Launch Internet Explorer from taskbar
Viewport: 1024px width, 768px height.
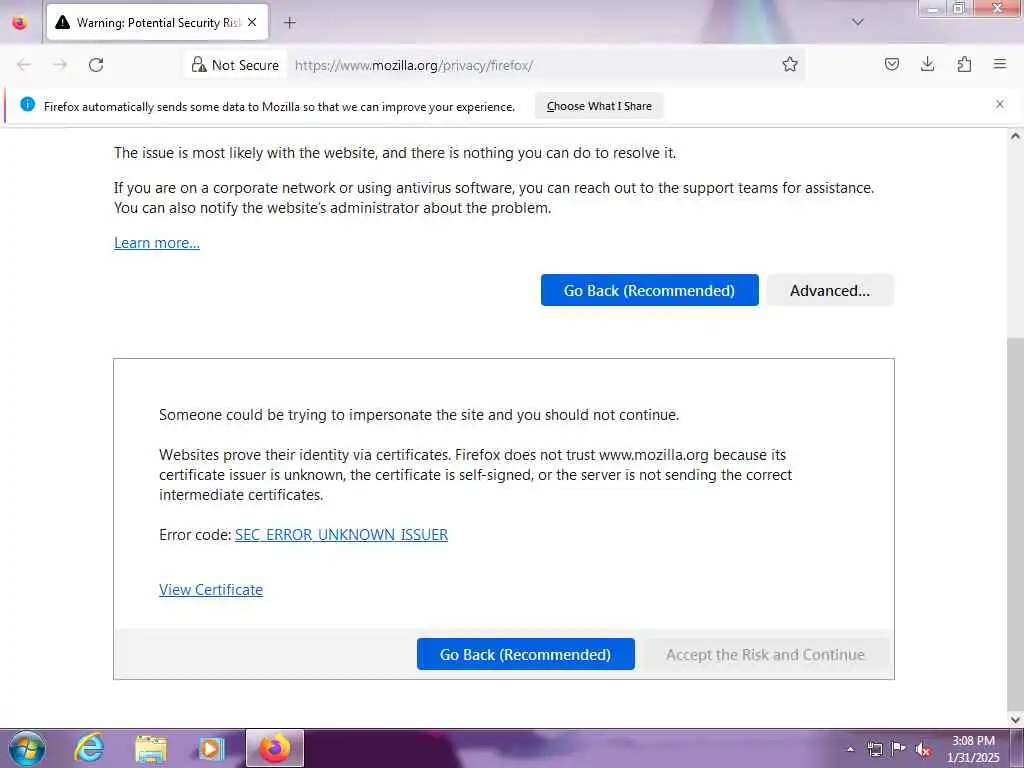point(89,748)
